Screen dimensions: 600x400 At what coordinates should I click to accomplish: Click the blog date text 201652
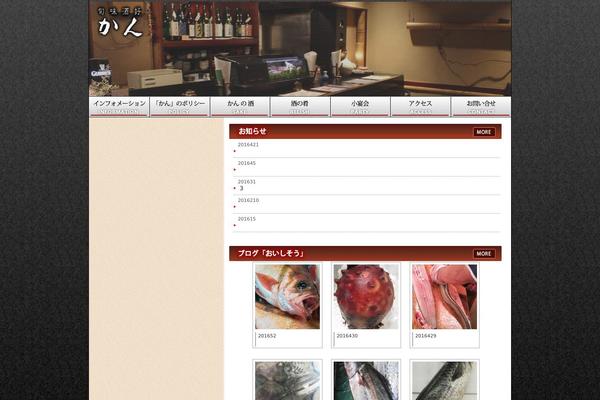pos(267,336)
